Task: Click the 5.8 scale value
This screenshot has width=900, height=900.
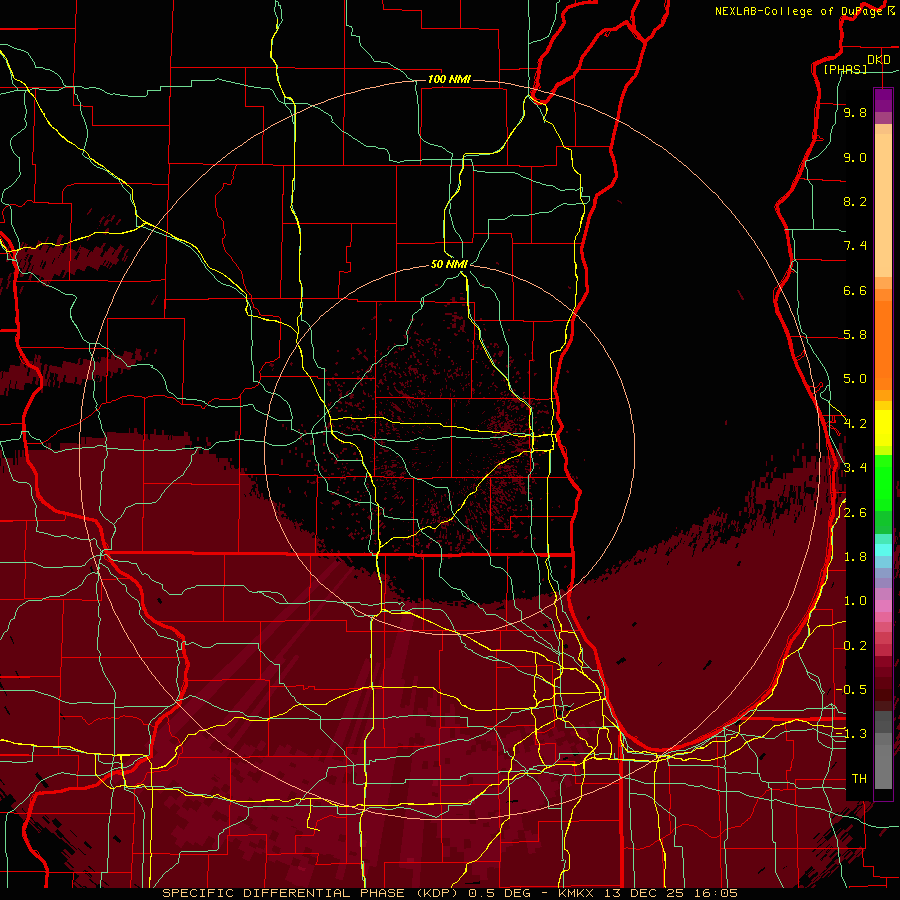Action: click(855, 335)
